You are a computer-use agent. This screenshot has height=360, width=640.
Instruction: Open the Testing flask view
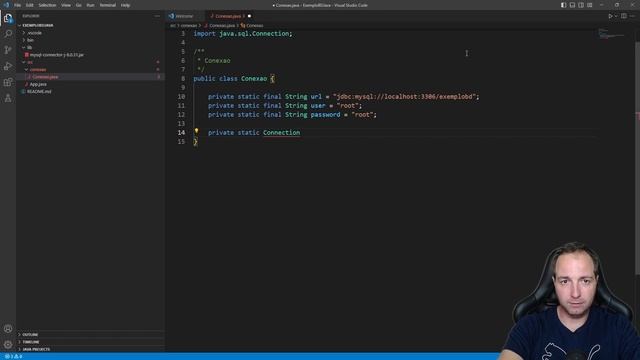tap(8, 98)
